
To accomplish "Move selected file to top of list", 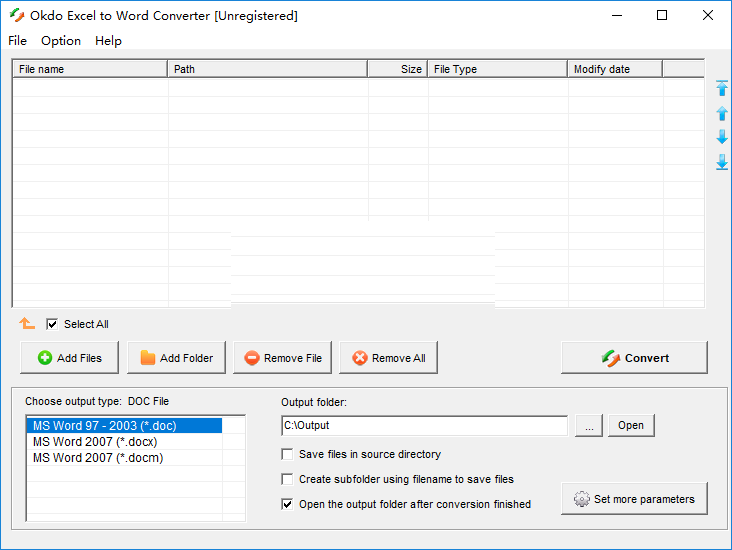I will 722,88.
